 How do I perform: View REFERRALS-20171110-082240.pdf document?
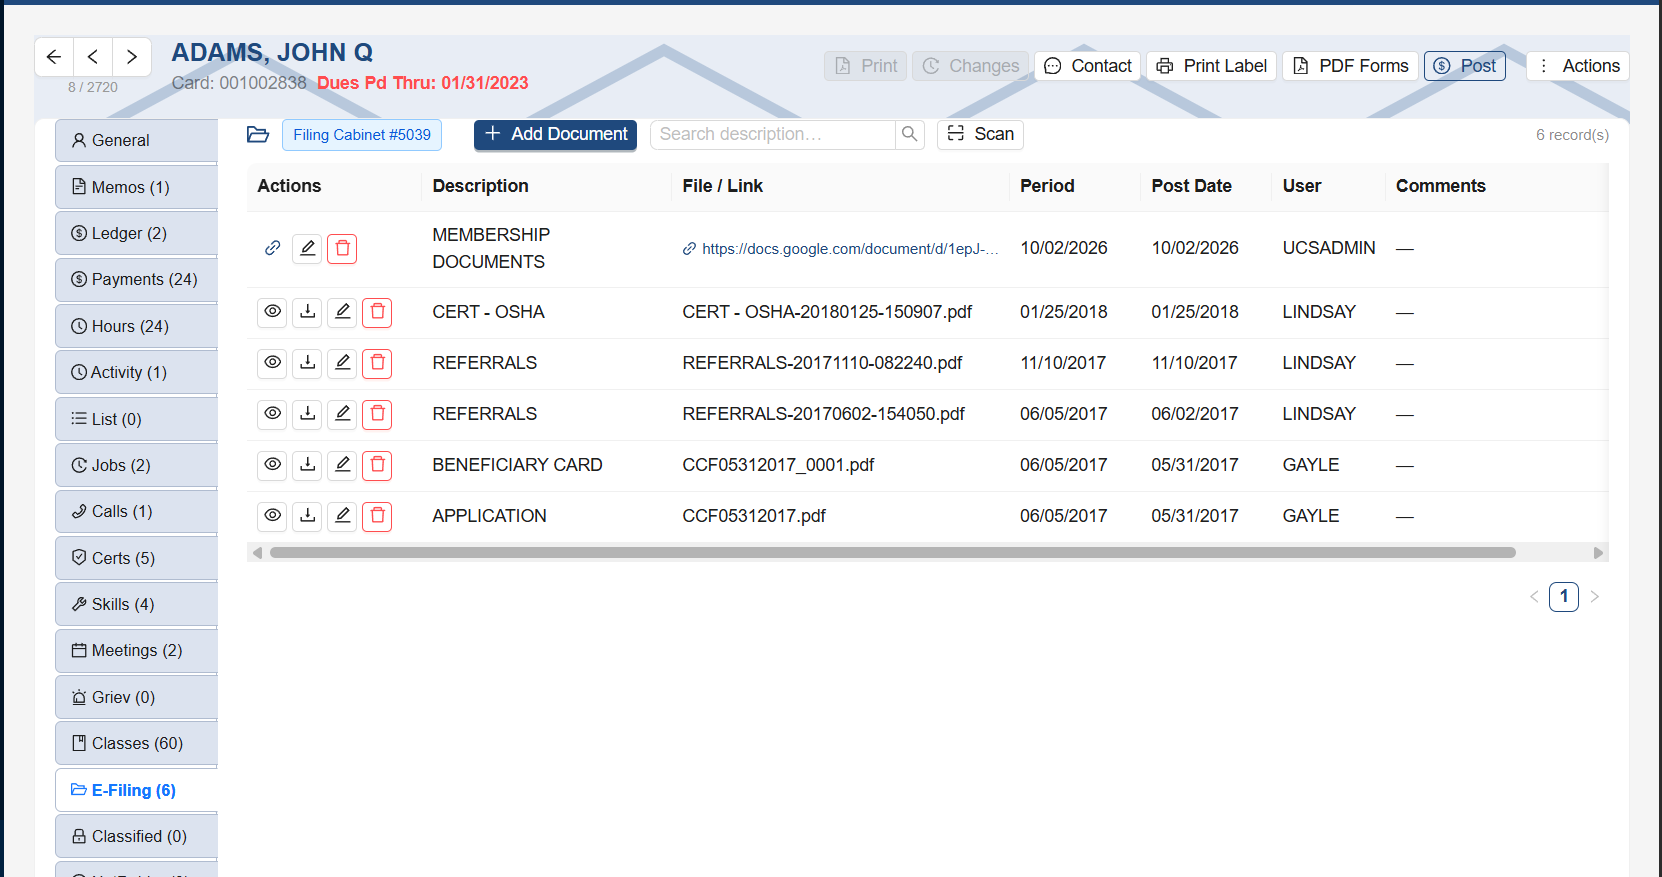pos(272,363)
